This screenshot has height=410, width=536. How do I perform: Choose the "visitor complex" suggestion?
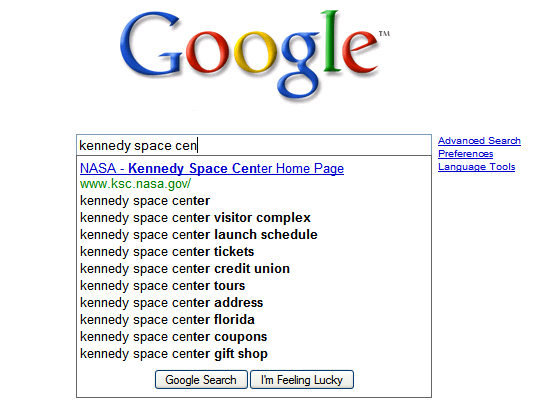195,218
